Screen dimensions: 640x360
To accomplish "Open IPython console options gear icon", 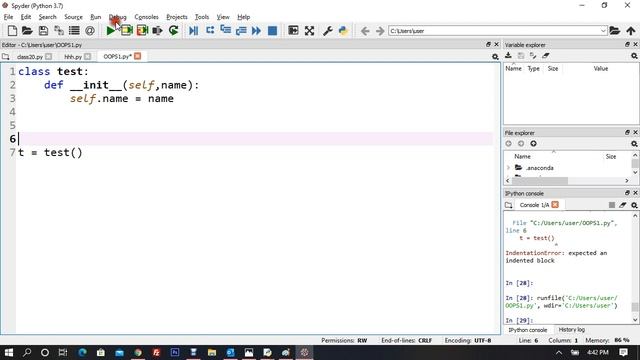I will coord(634,205).
